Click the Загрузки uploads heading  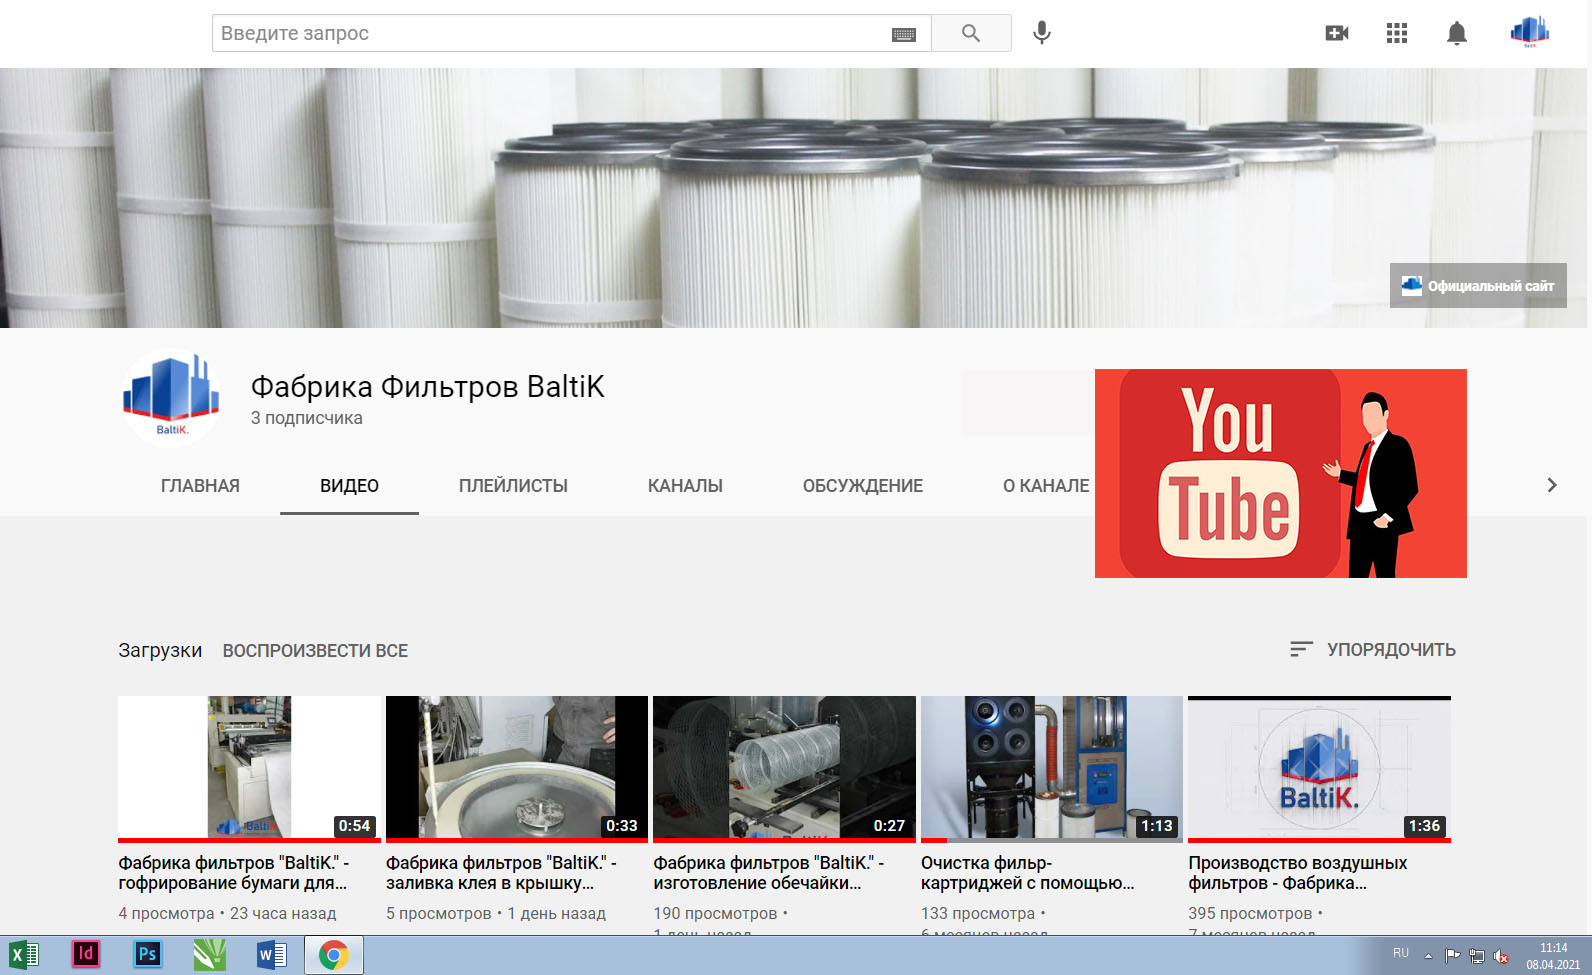click(x=160, y=650)
